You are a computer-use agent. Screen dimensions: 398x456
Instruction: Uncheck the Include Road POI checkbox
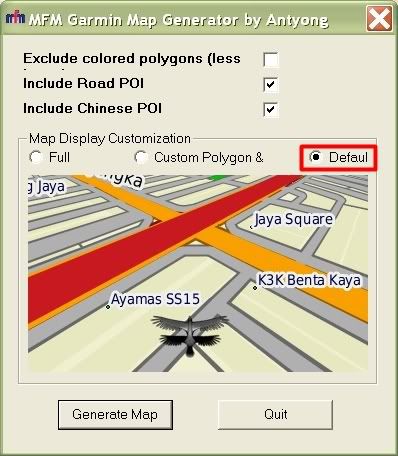[270, 84]
